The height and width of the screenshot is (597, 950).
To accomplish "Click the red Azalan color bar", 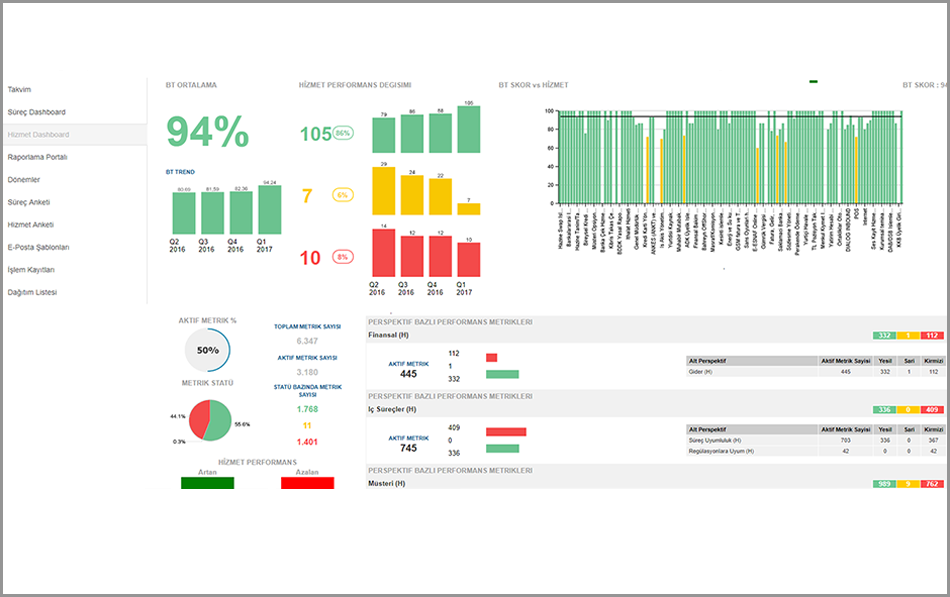I will (x=307, y=483).
